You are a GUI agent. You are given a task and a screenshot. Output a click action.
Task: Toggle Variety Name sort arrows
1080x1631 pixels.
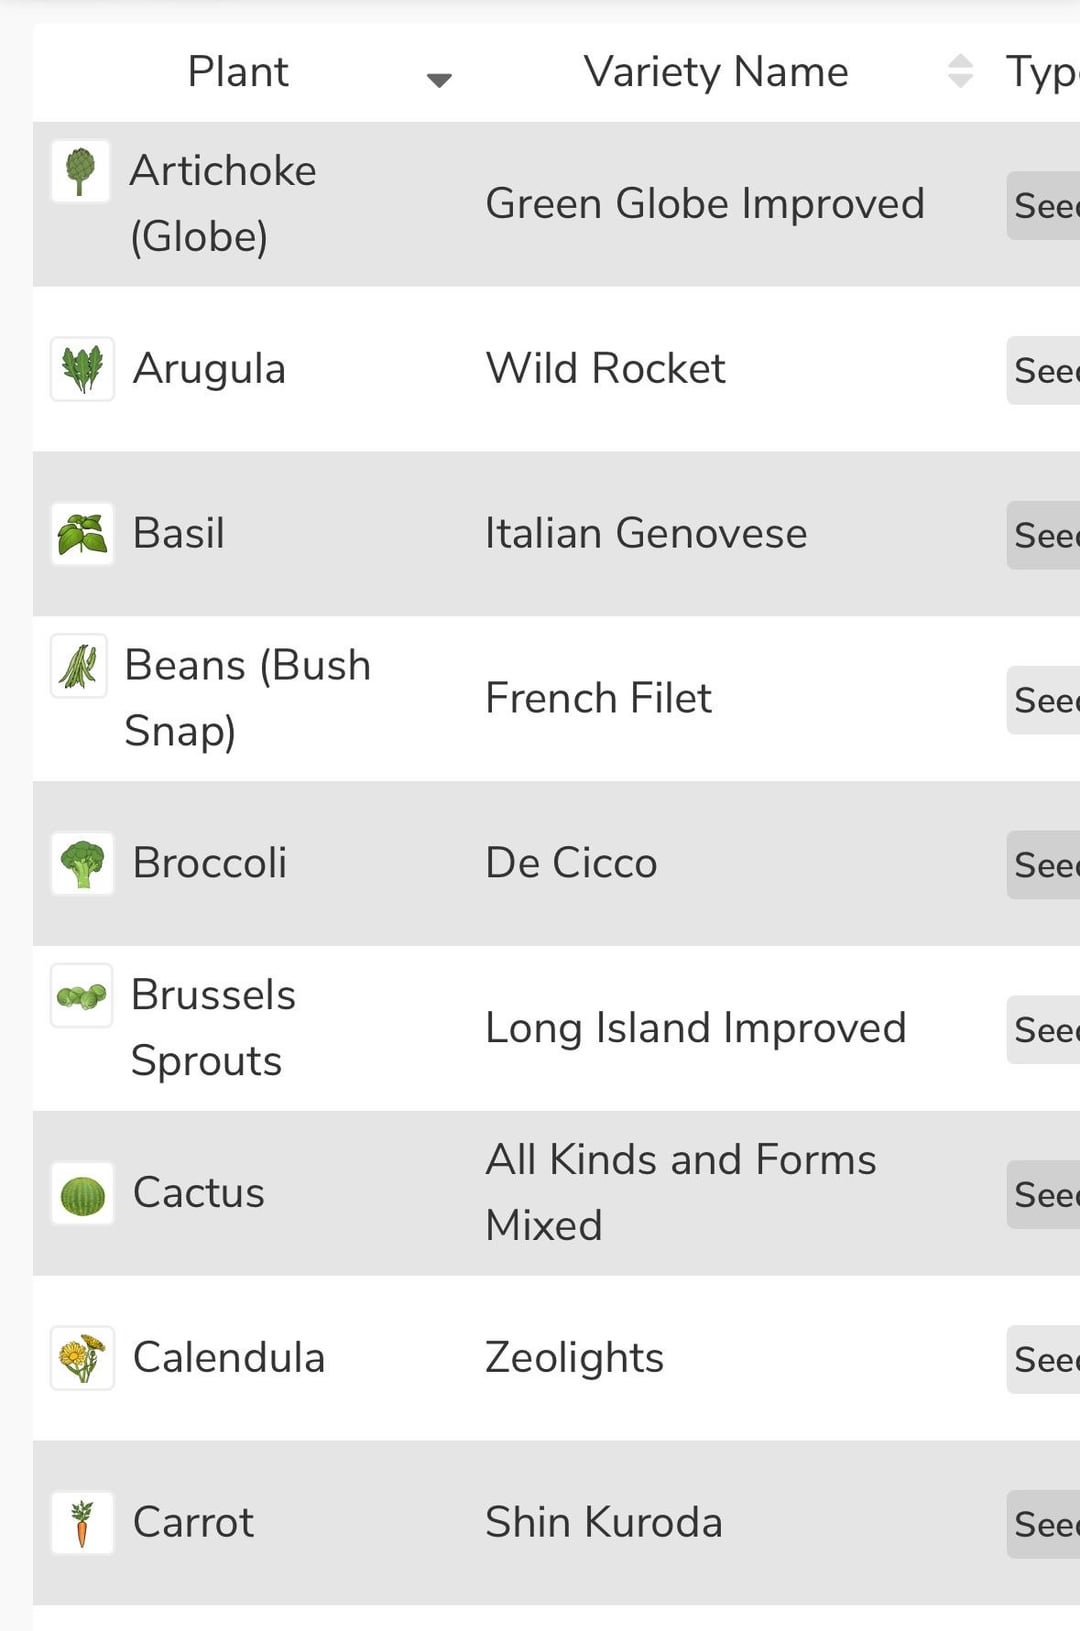click(960, 71)
